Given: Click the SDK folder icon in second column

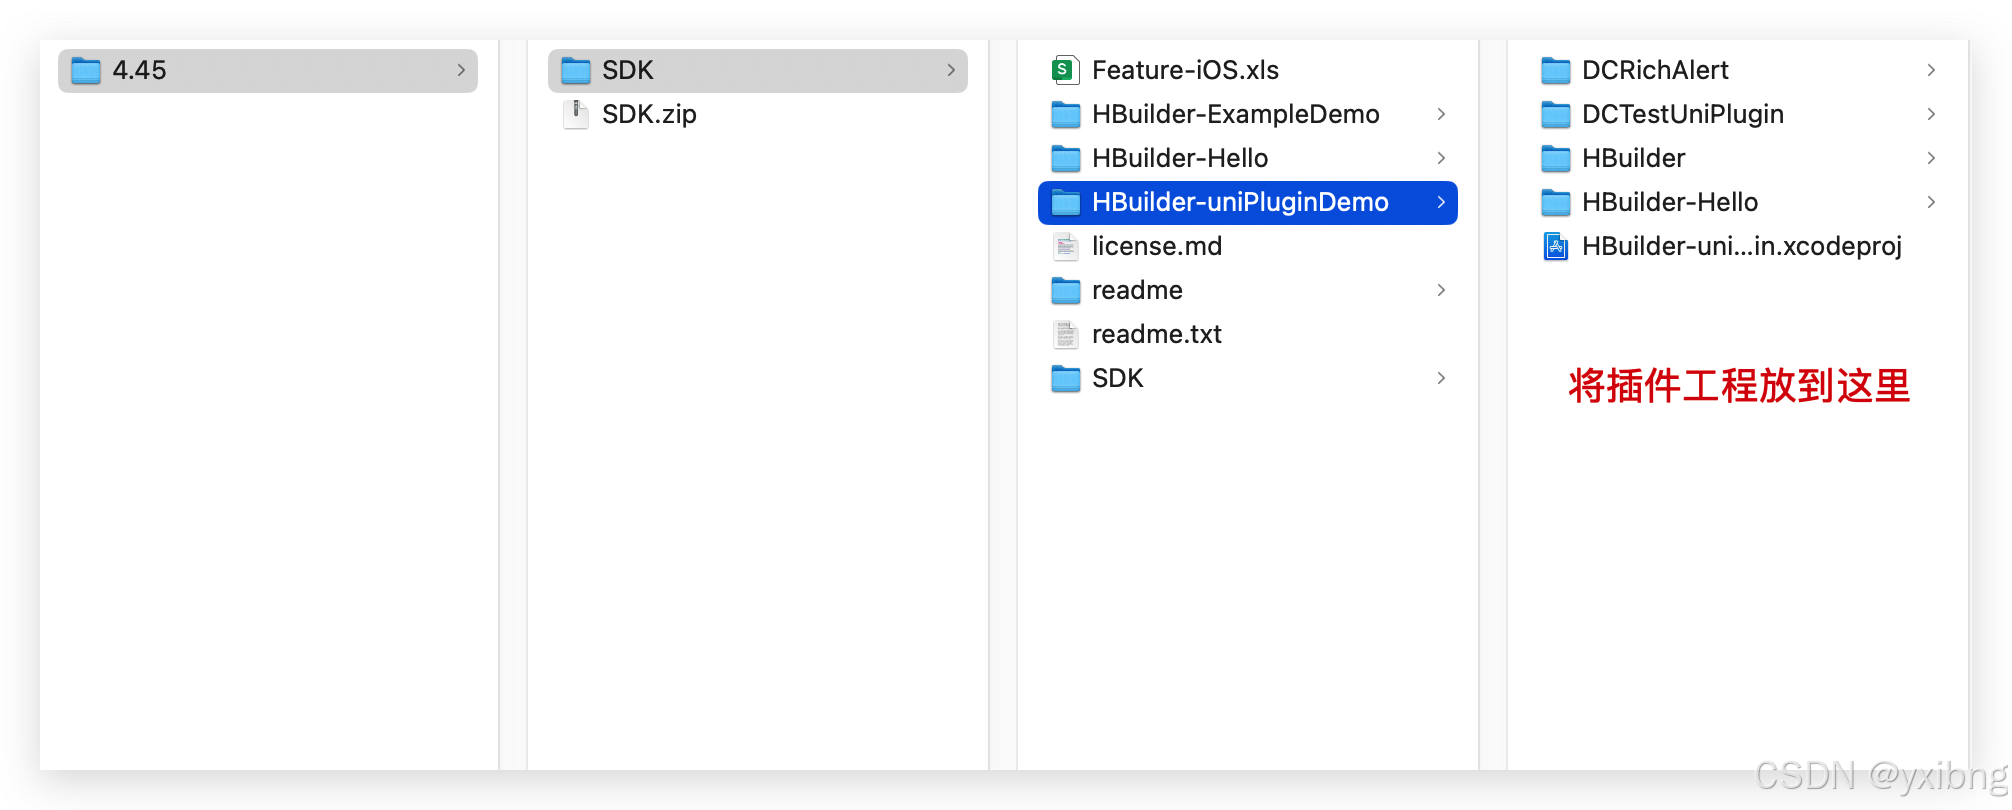Looking at the screenshot, I should (576, 71).
